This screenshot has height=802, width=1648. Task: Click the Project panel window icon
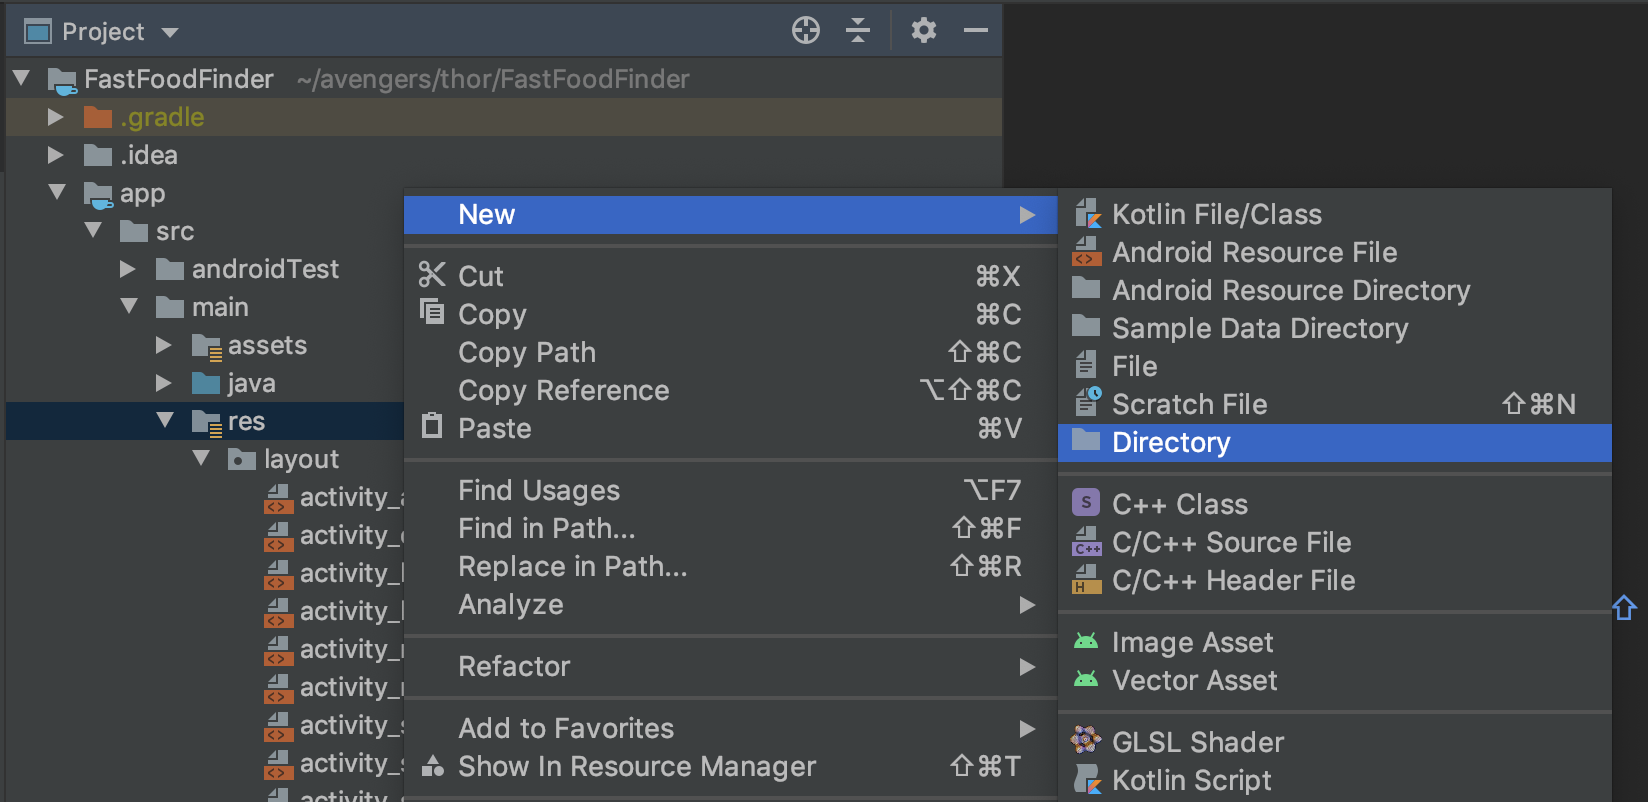38,32
